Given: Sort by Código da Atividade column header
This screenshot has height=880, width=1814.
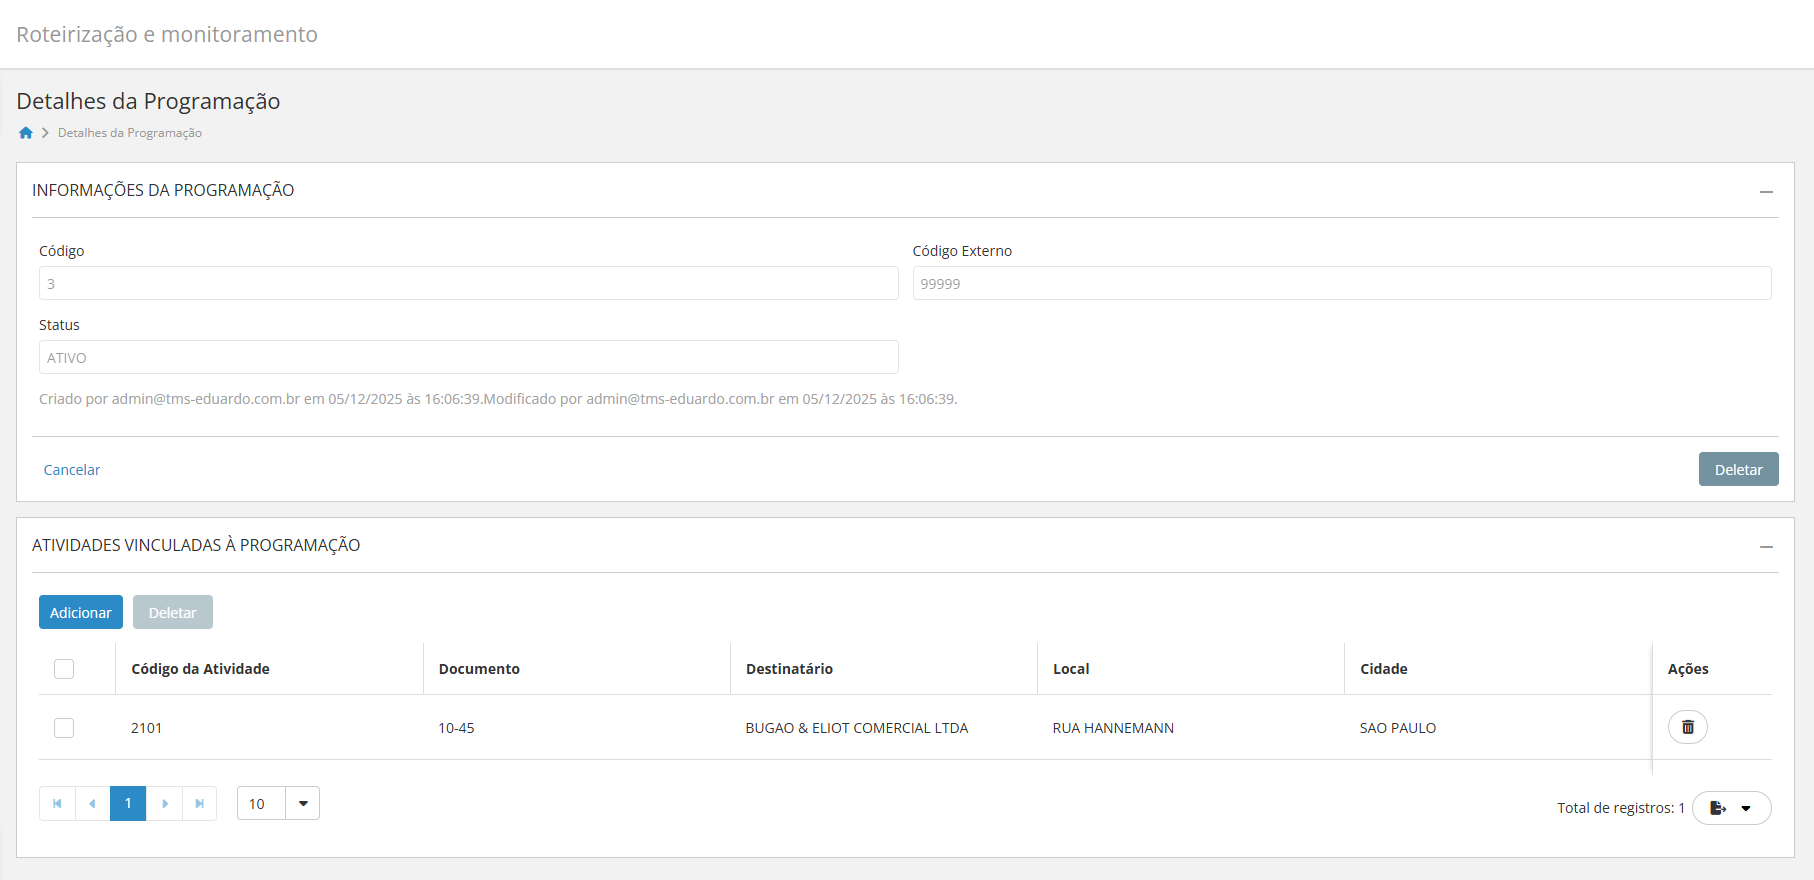Looking at the screenshot, I should coord(200,669).
